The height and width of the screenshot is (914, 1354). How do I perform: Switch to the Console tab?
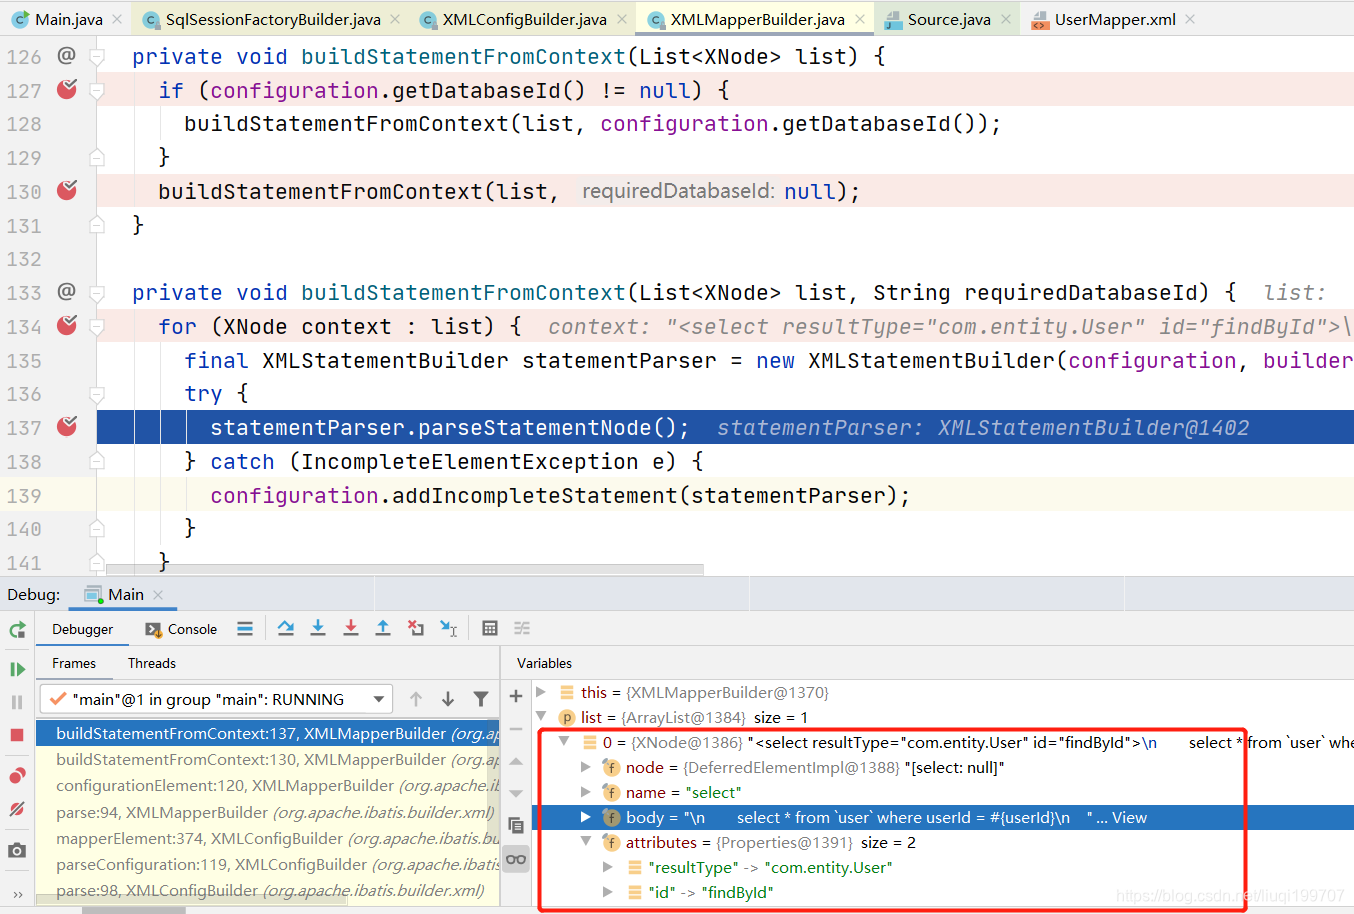[x=181, y=629]
